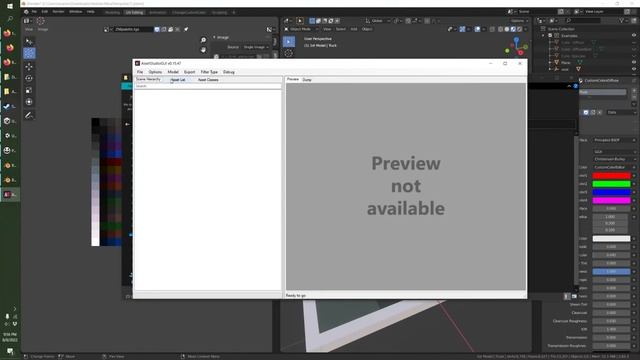The image size is (640, 360).
Task: Collapse the Image panel in image editor sidebar
Action: tap(214, 37)
